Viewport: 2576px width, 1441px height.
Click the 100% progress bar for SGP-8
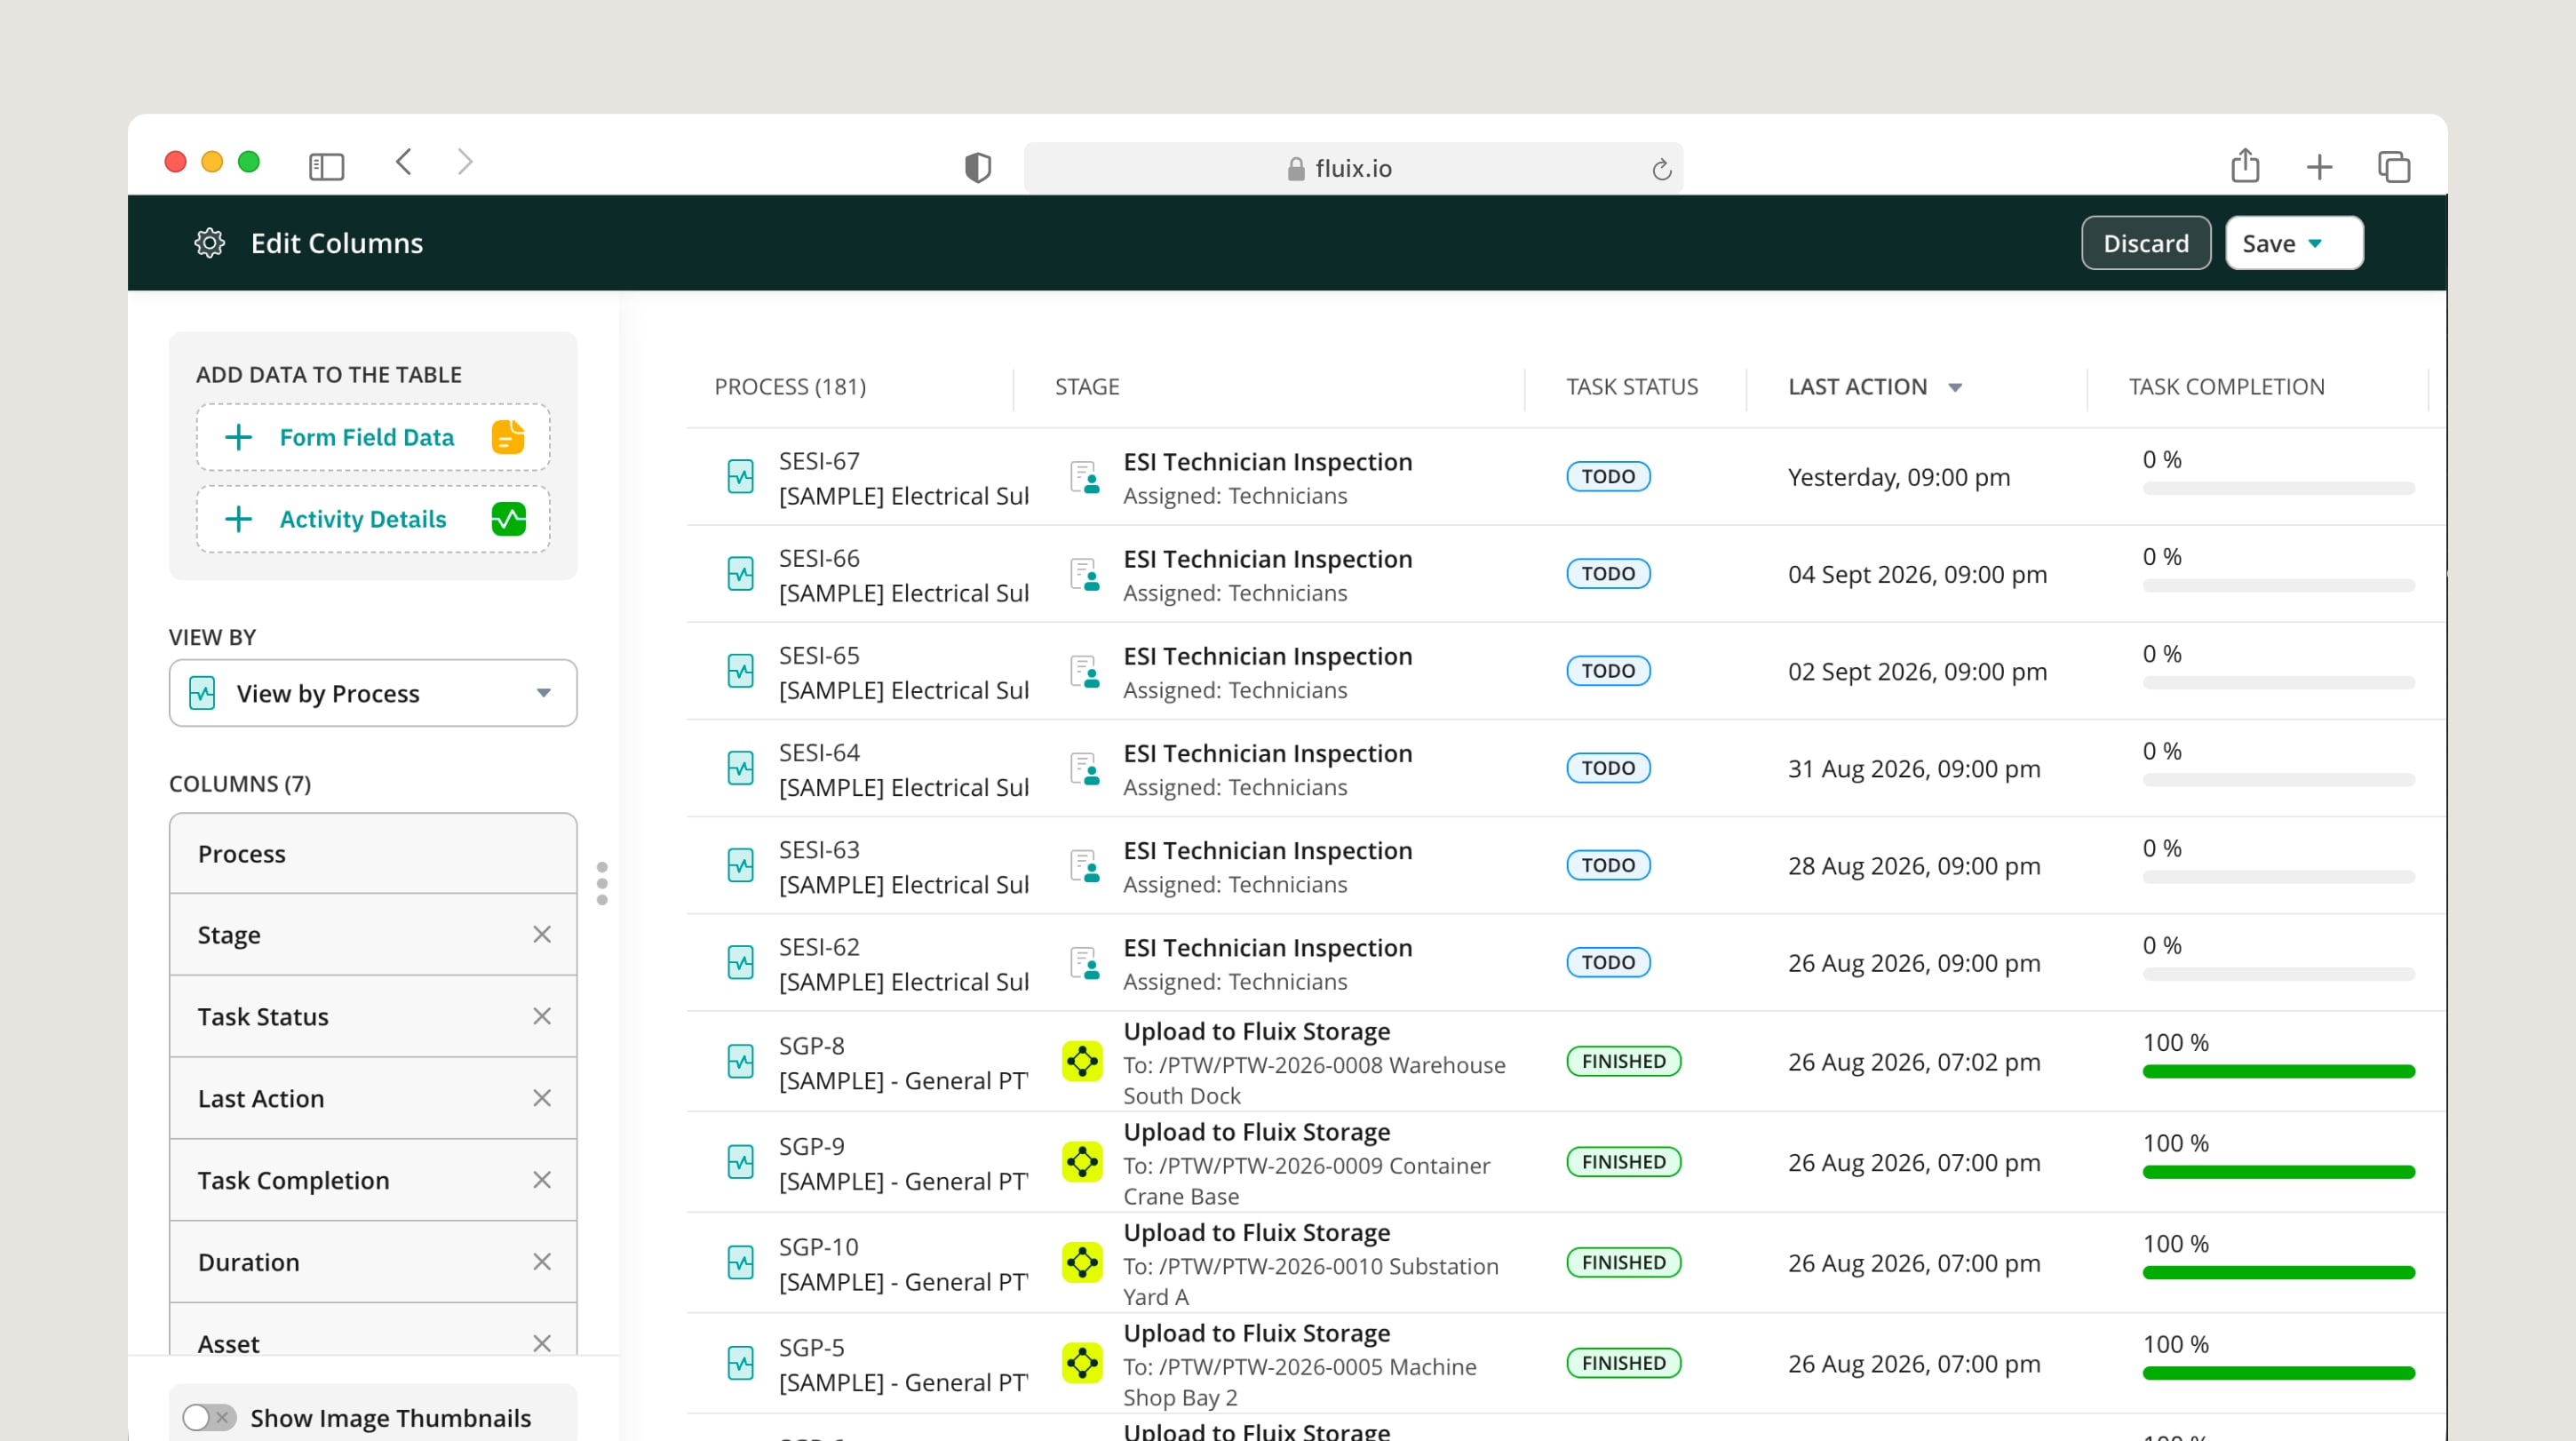point(2278,1071)
